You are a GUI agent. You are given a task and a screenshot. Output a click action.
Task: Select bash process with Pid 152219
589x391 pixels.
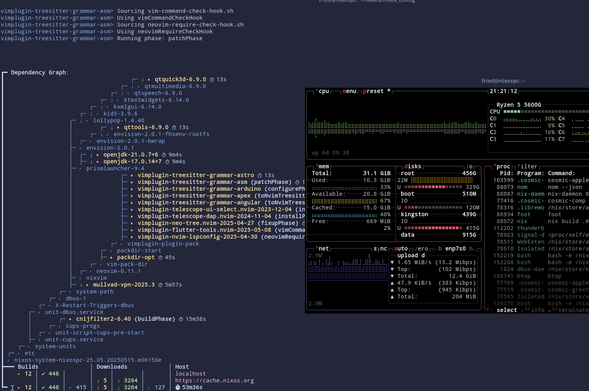[x=541, y=255]
